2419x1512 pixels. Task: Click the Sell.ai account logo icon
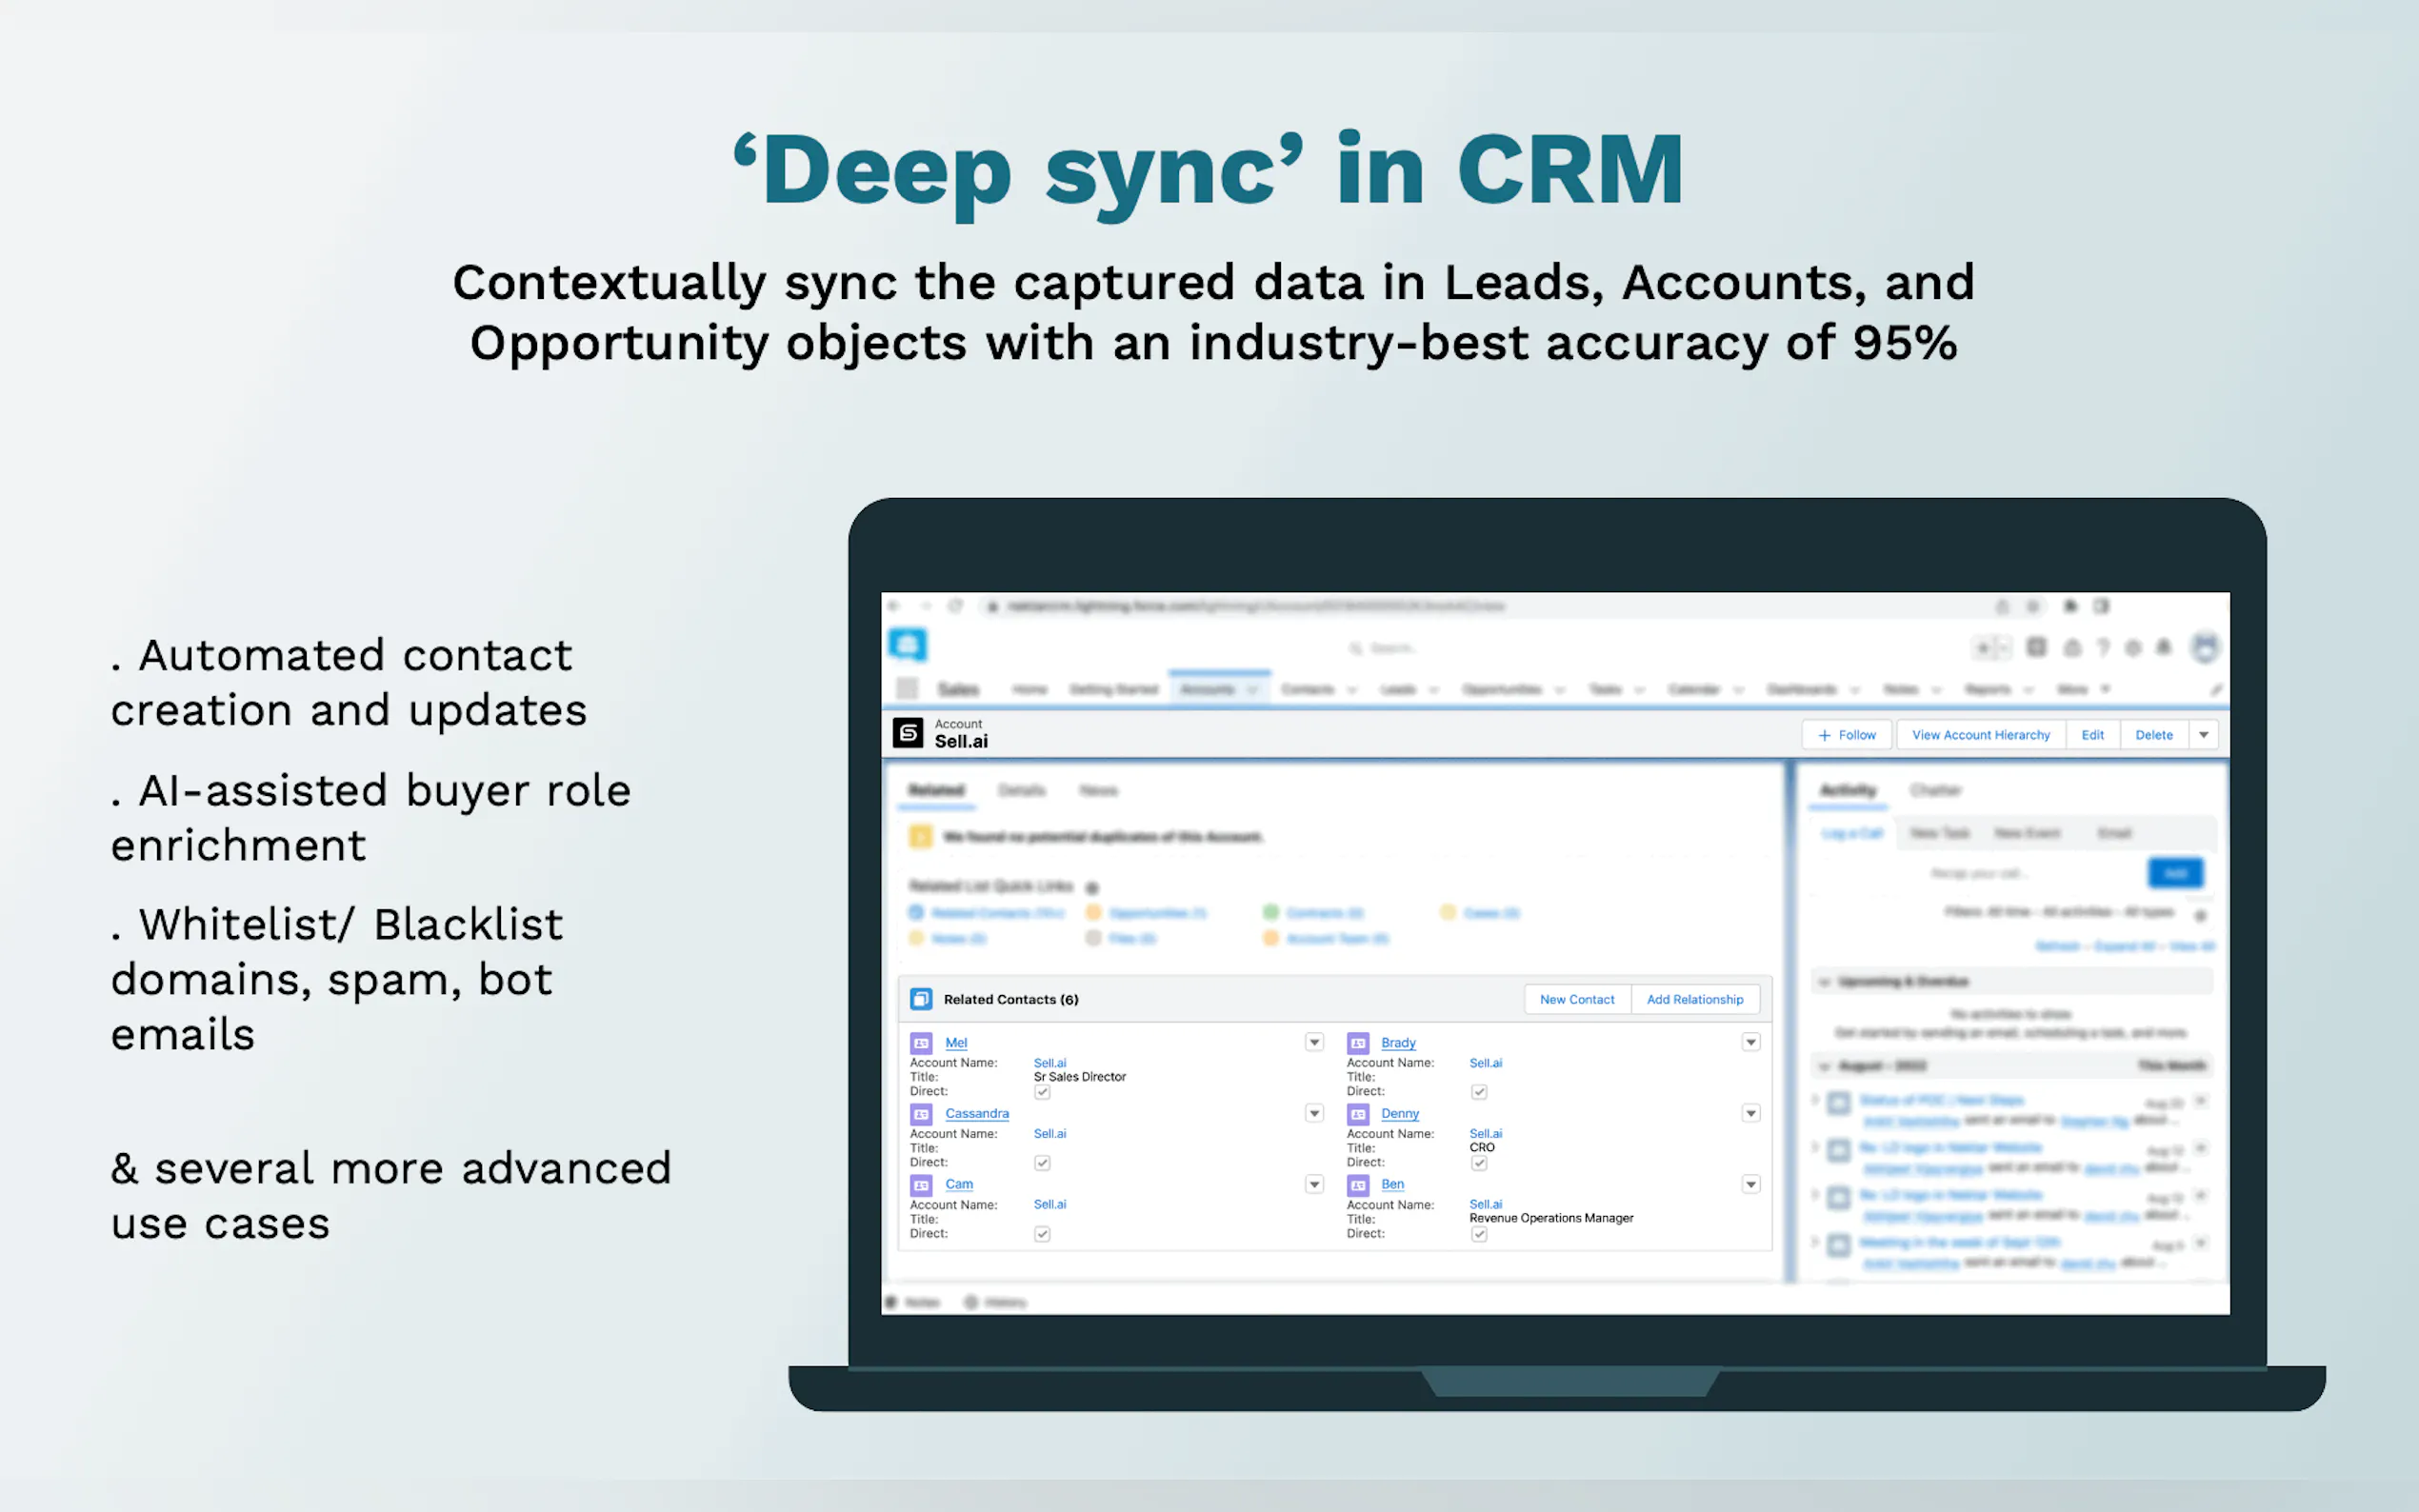[907, 733]
